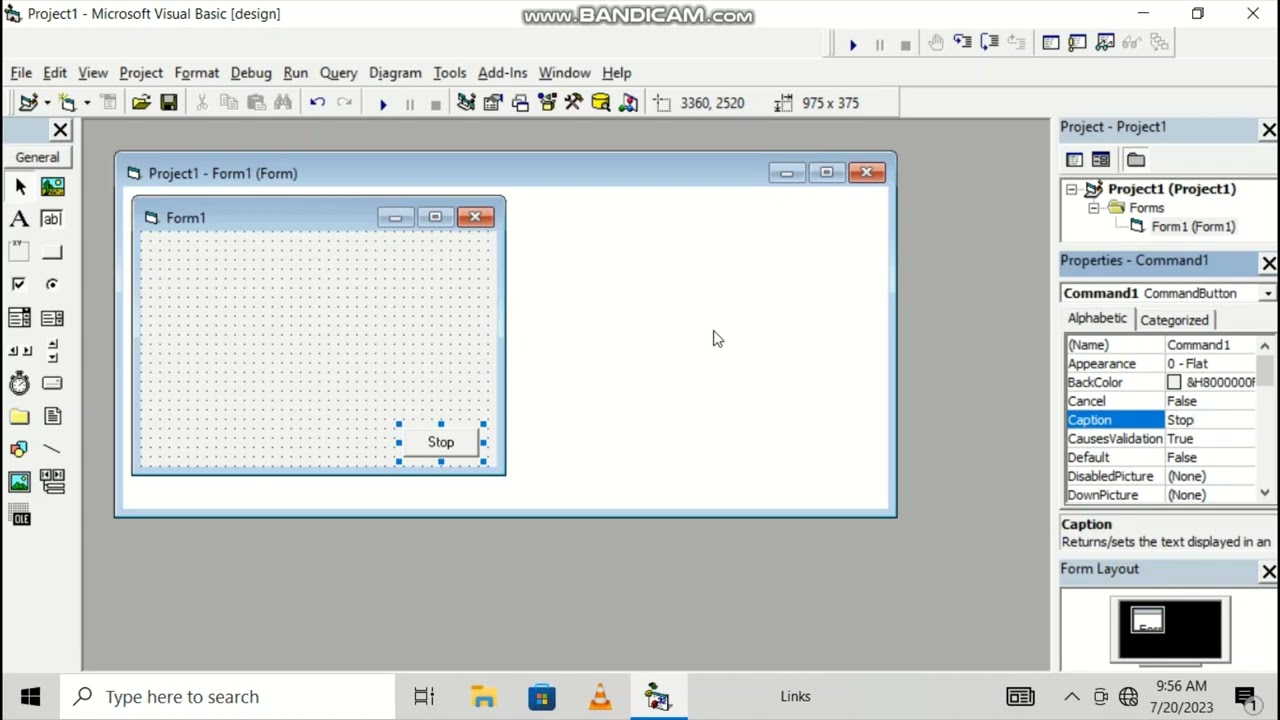Select the DriveListBox control tool
1280x720 pixels.
(x=52, y=383)
